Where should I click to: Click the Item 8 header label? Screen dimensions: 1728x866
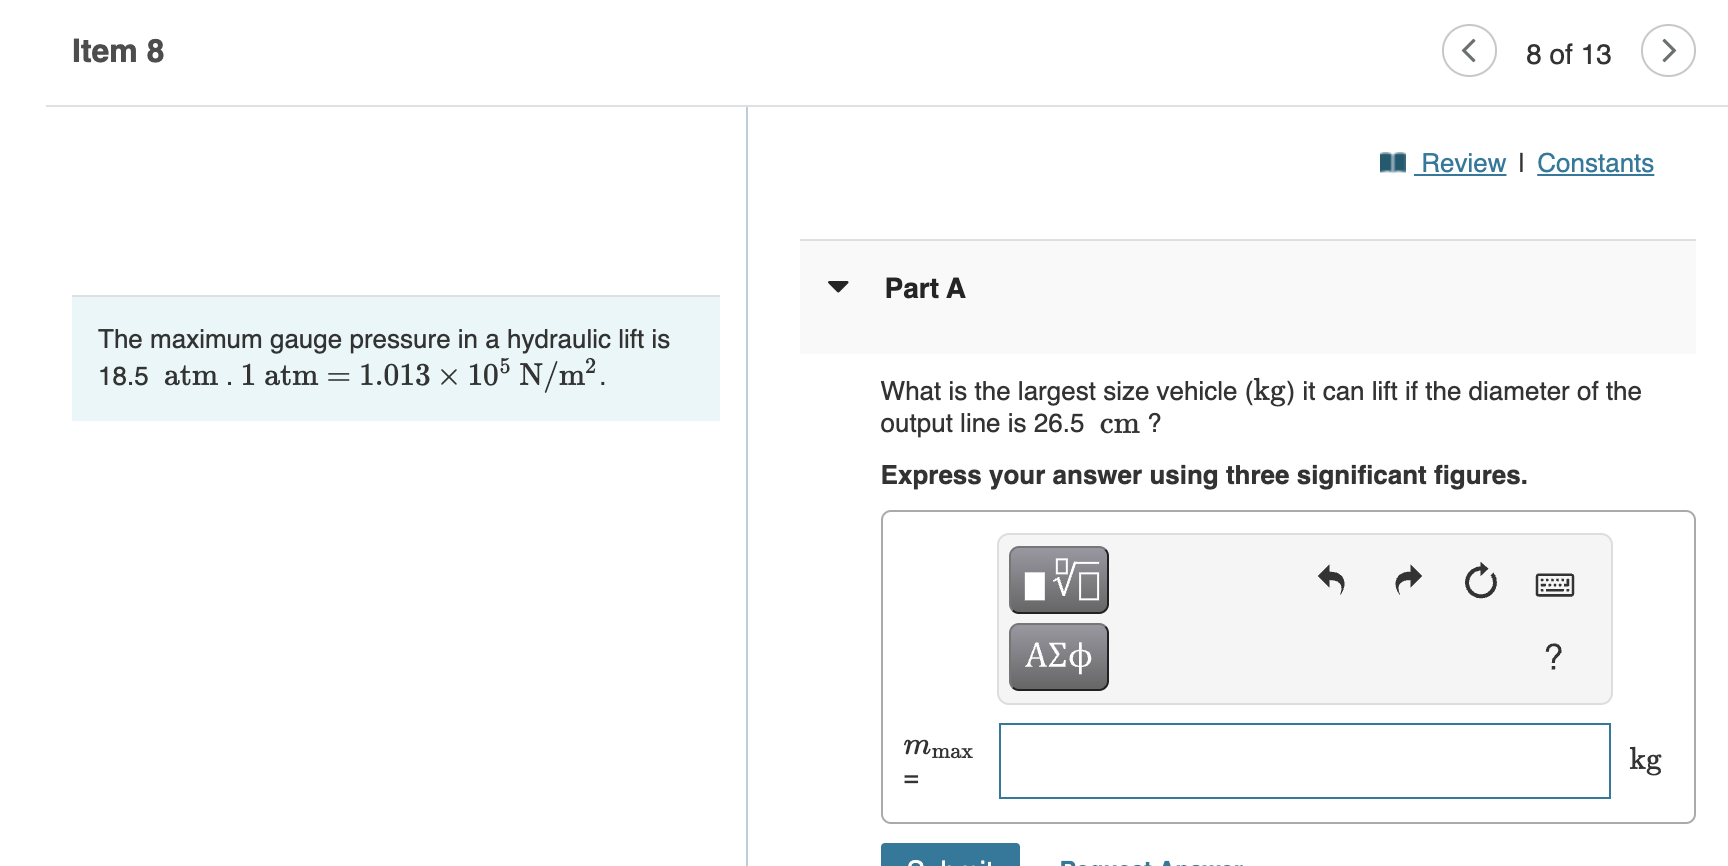pos(118,50)
